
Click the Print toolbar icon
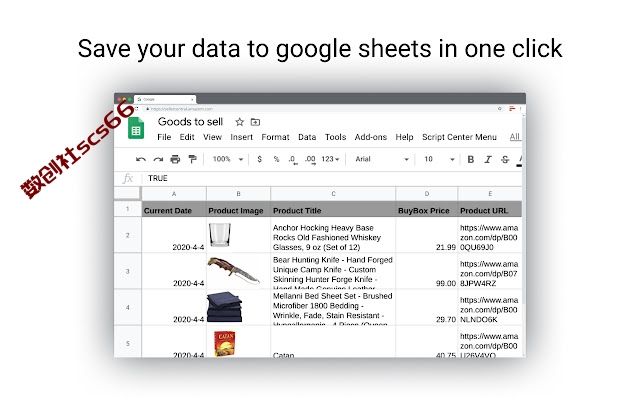click(x=175, y=159)
